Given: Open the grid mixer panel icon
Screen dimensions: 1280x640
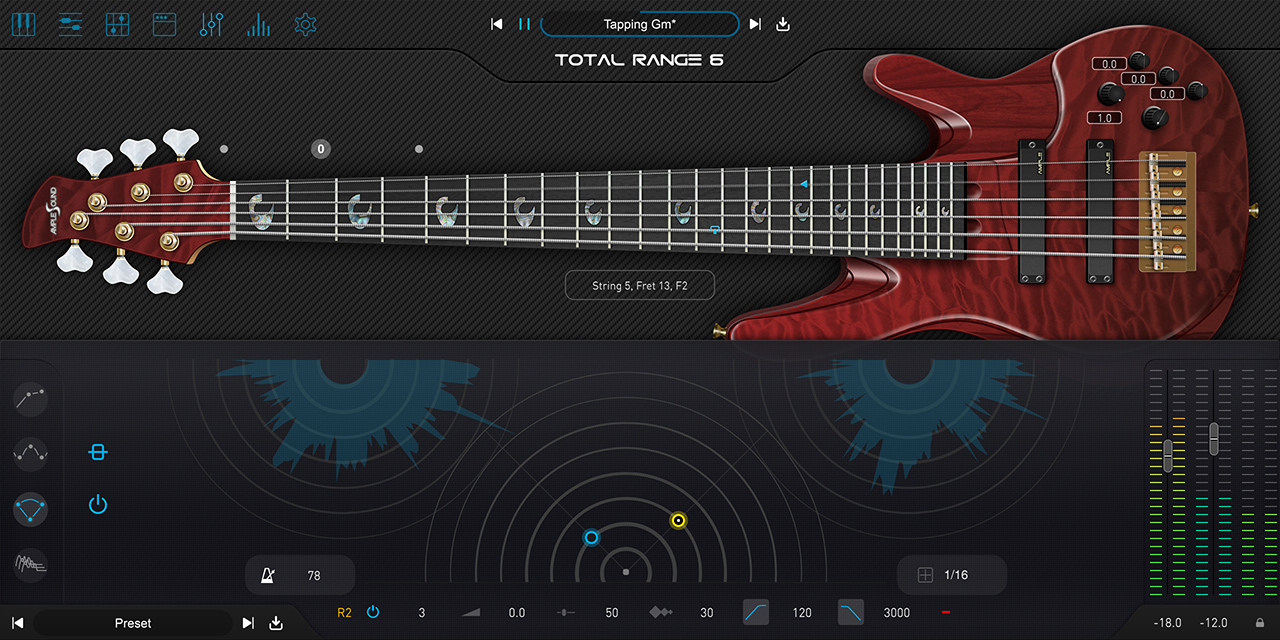Looking at the screenshot, I should tap(117, 24).
